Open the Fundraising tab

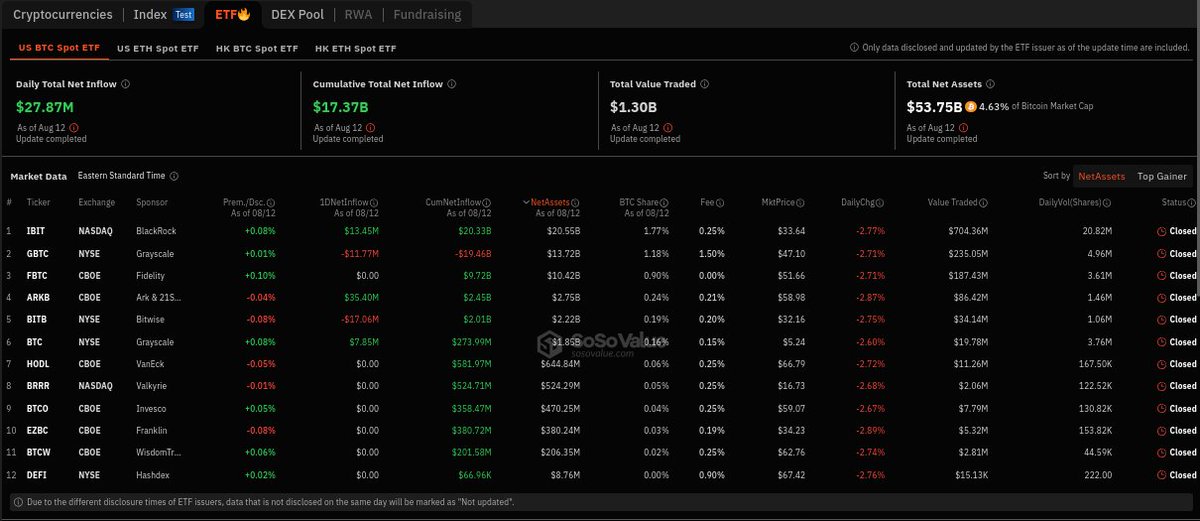(427, 14)
